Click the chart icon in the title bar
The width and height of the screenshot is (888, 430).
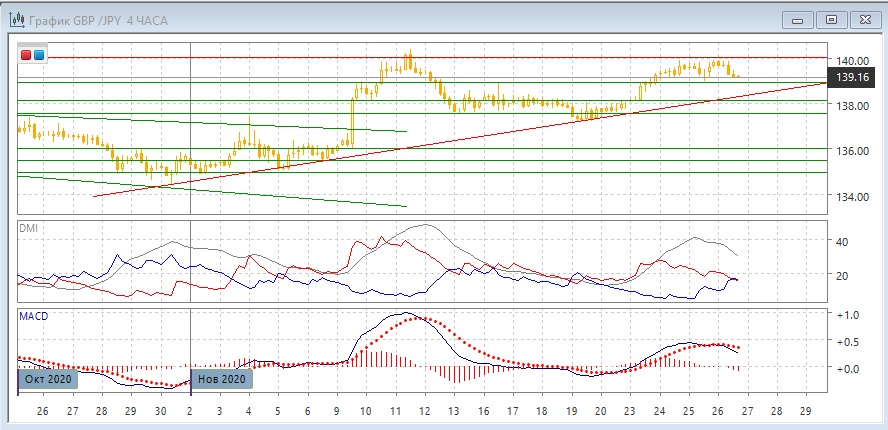point(17,18)
